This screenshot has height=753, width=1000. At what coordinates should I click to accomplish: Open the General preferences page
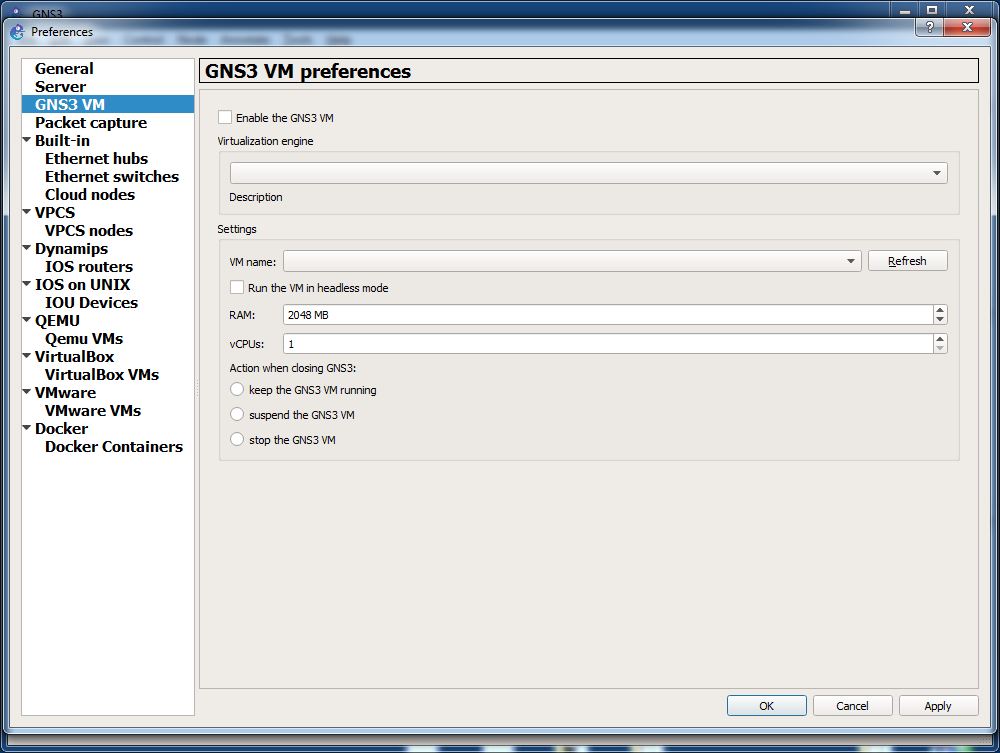pyautogui.click(x=64, y=68)
